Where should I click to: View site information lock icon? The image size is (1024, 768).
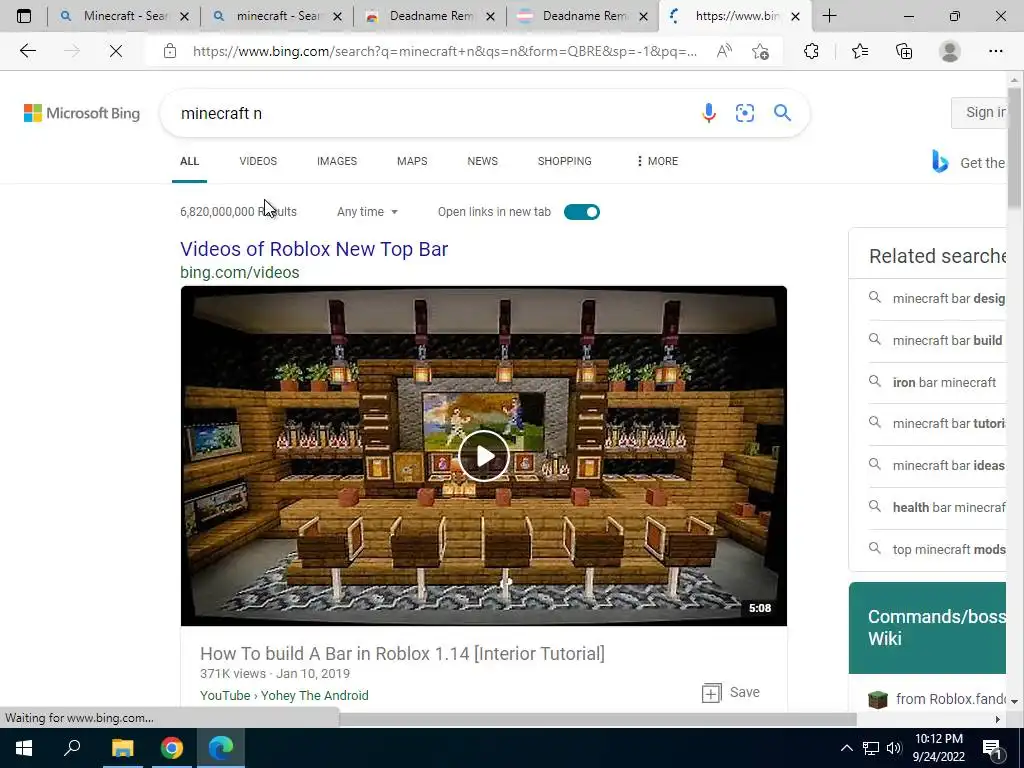coord(170,51)
